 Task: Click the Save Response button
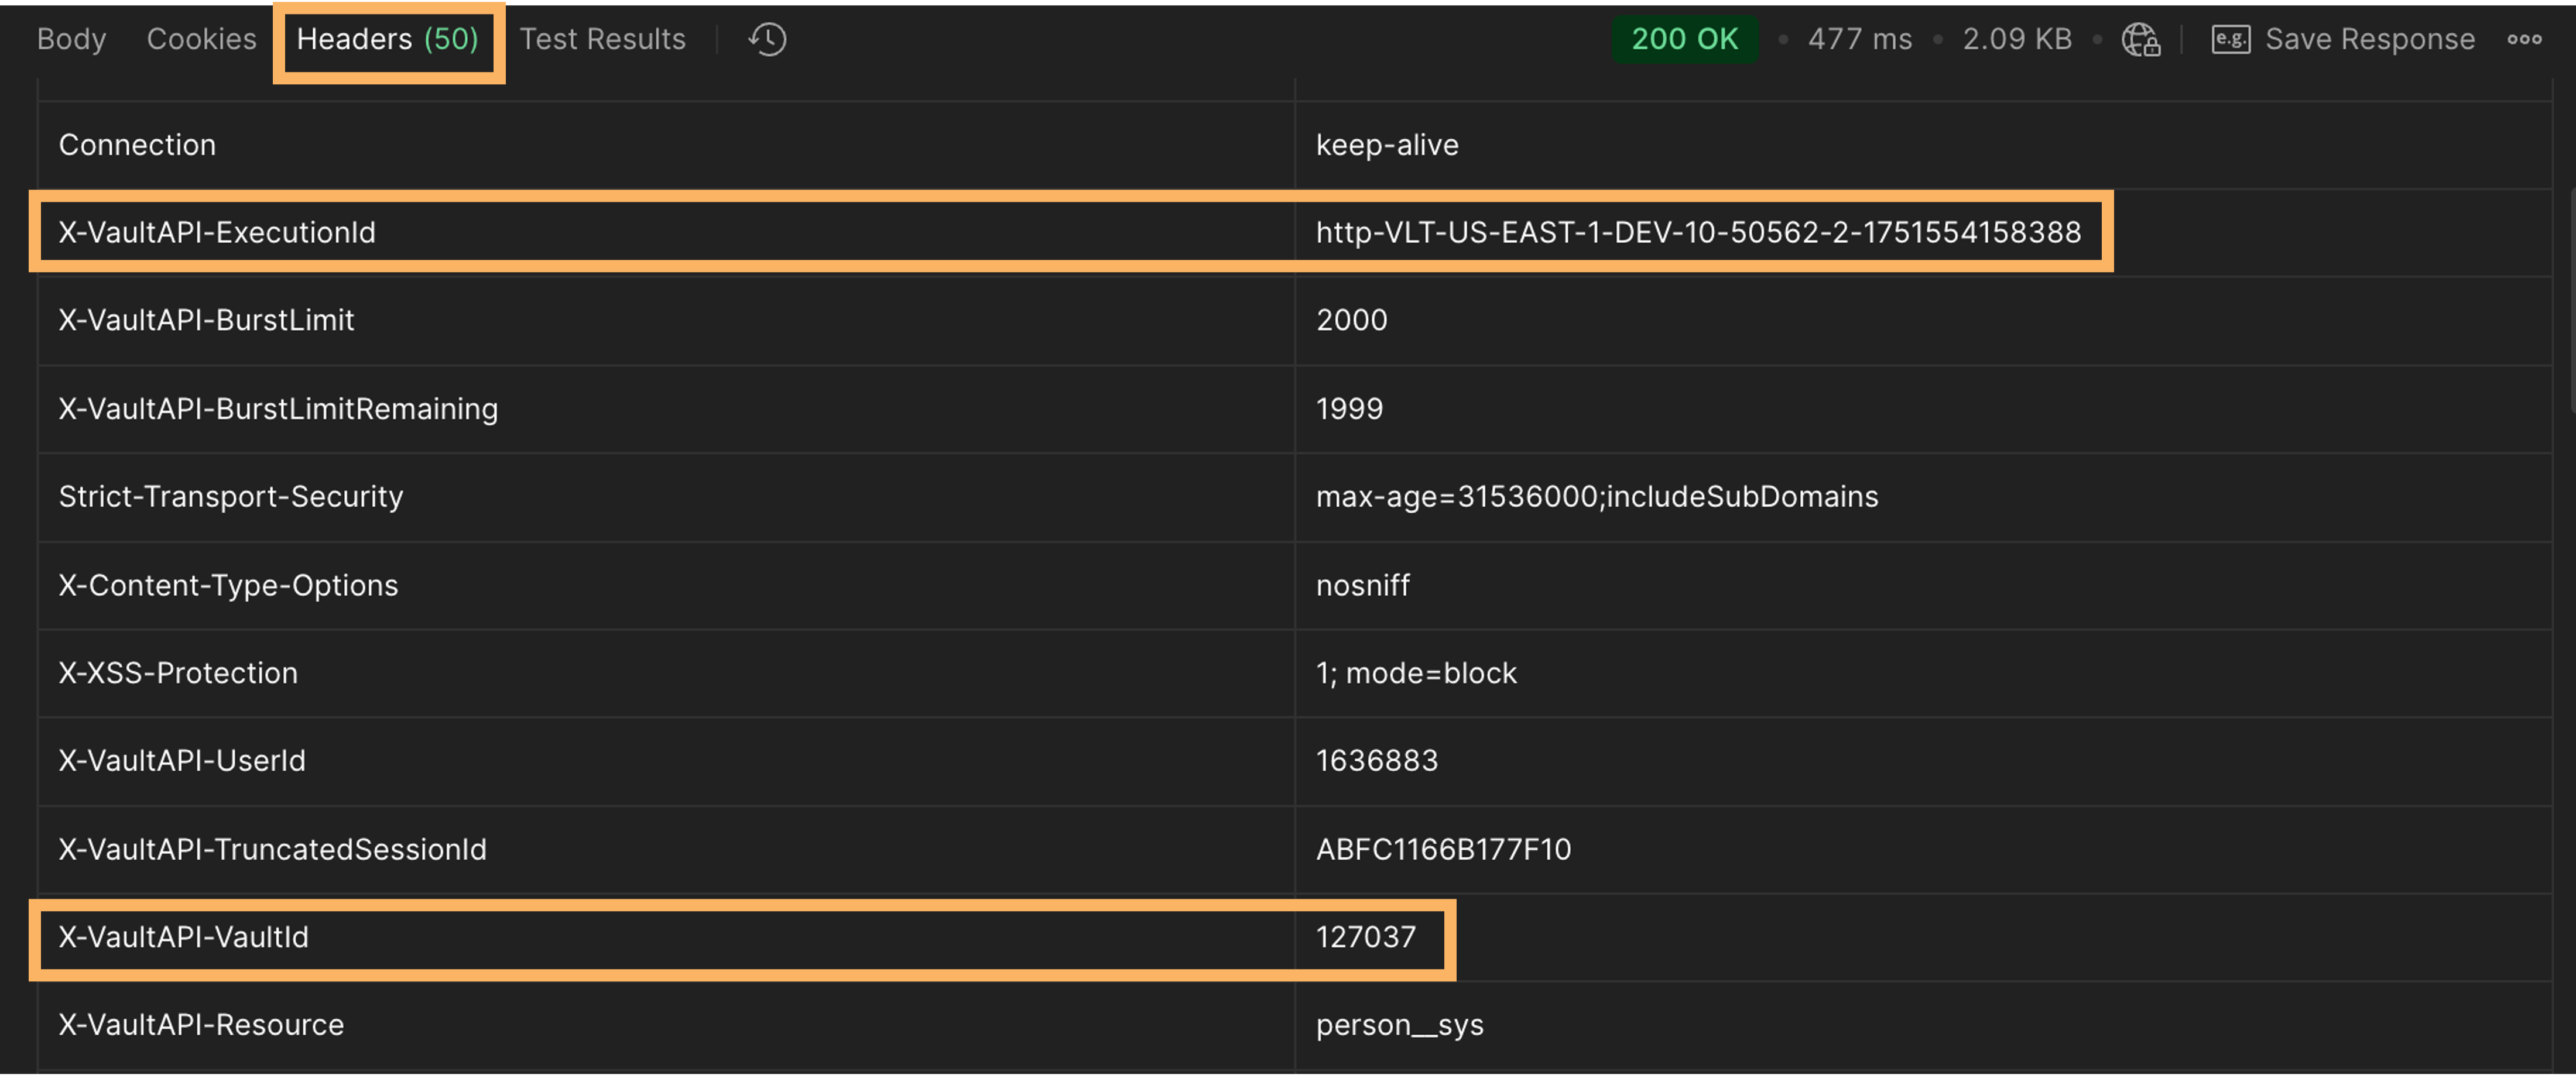coord(2369,40)
